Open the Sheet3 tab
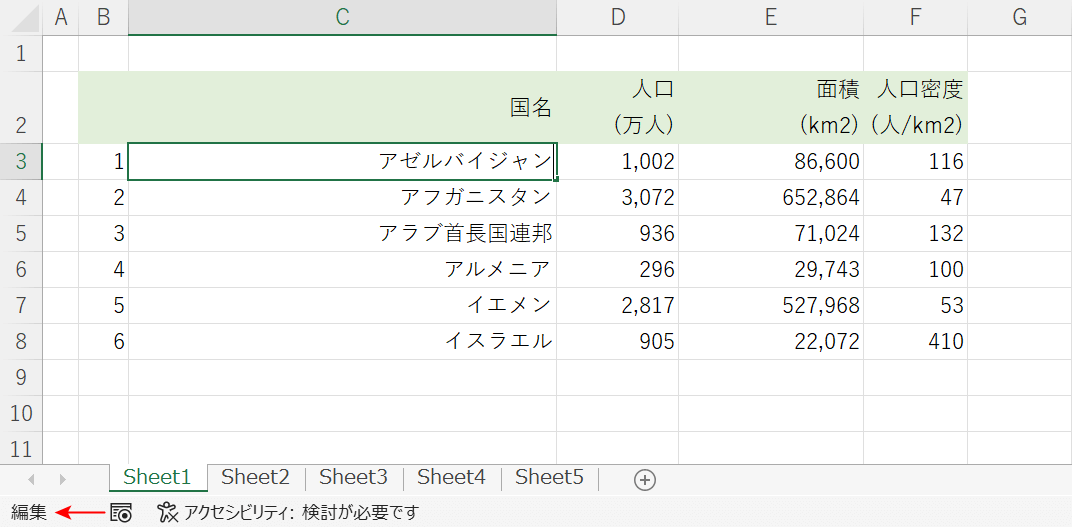This screenshot has width=1072, height=527. click(353, 478)
